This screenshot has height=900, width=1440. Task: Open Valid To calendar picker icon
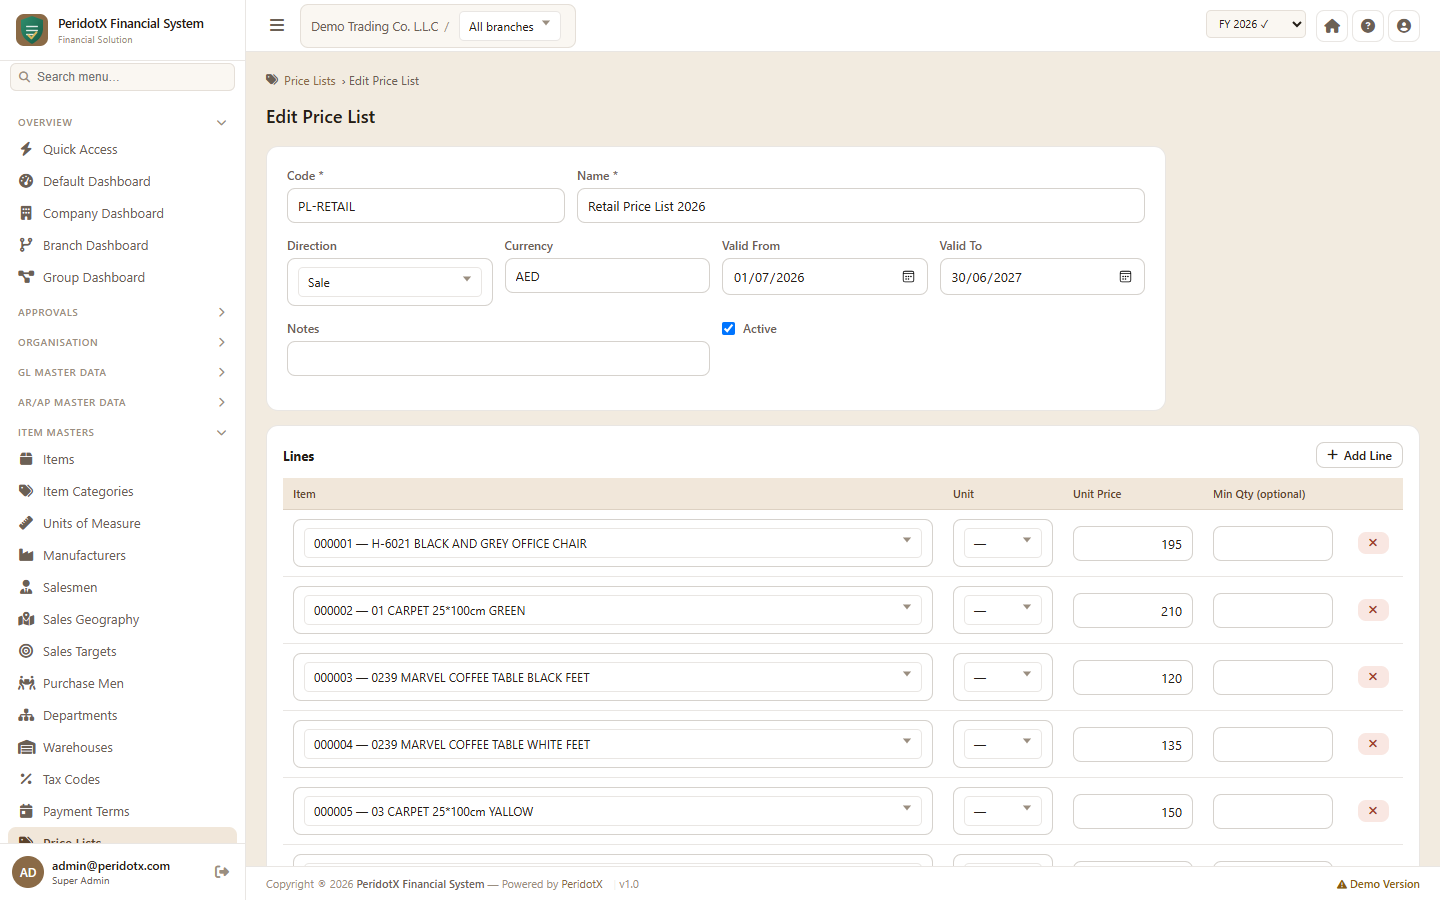pos(1125,277)
